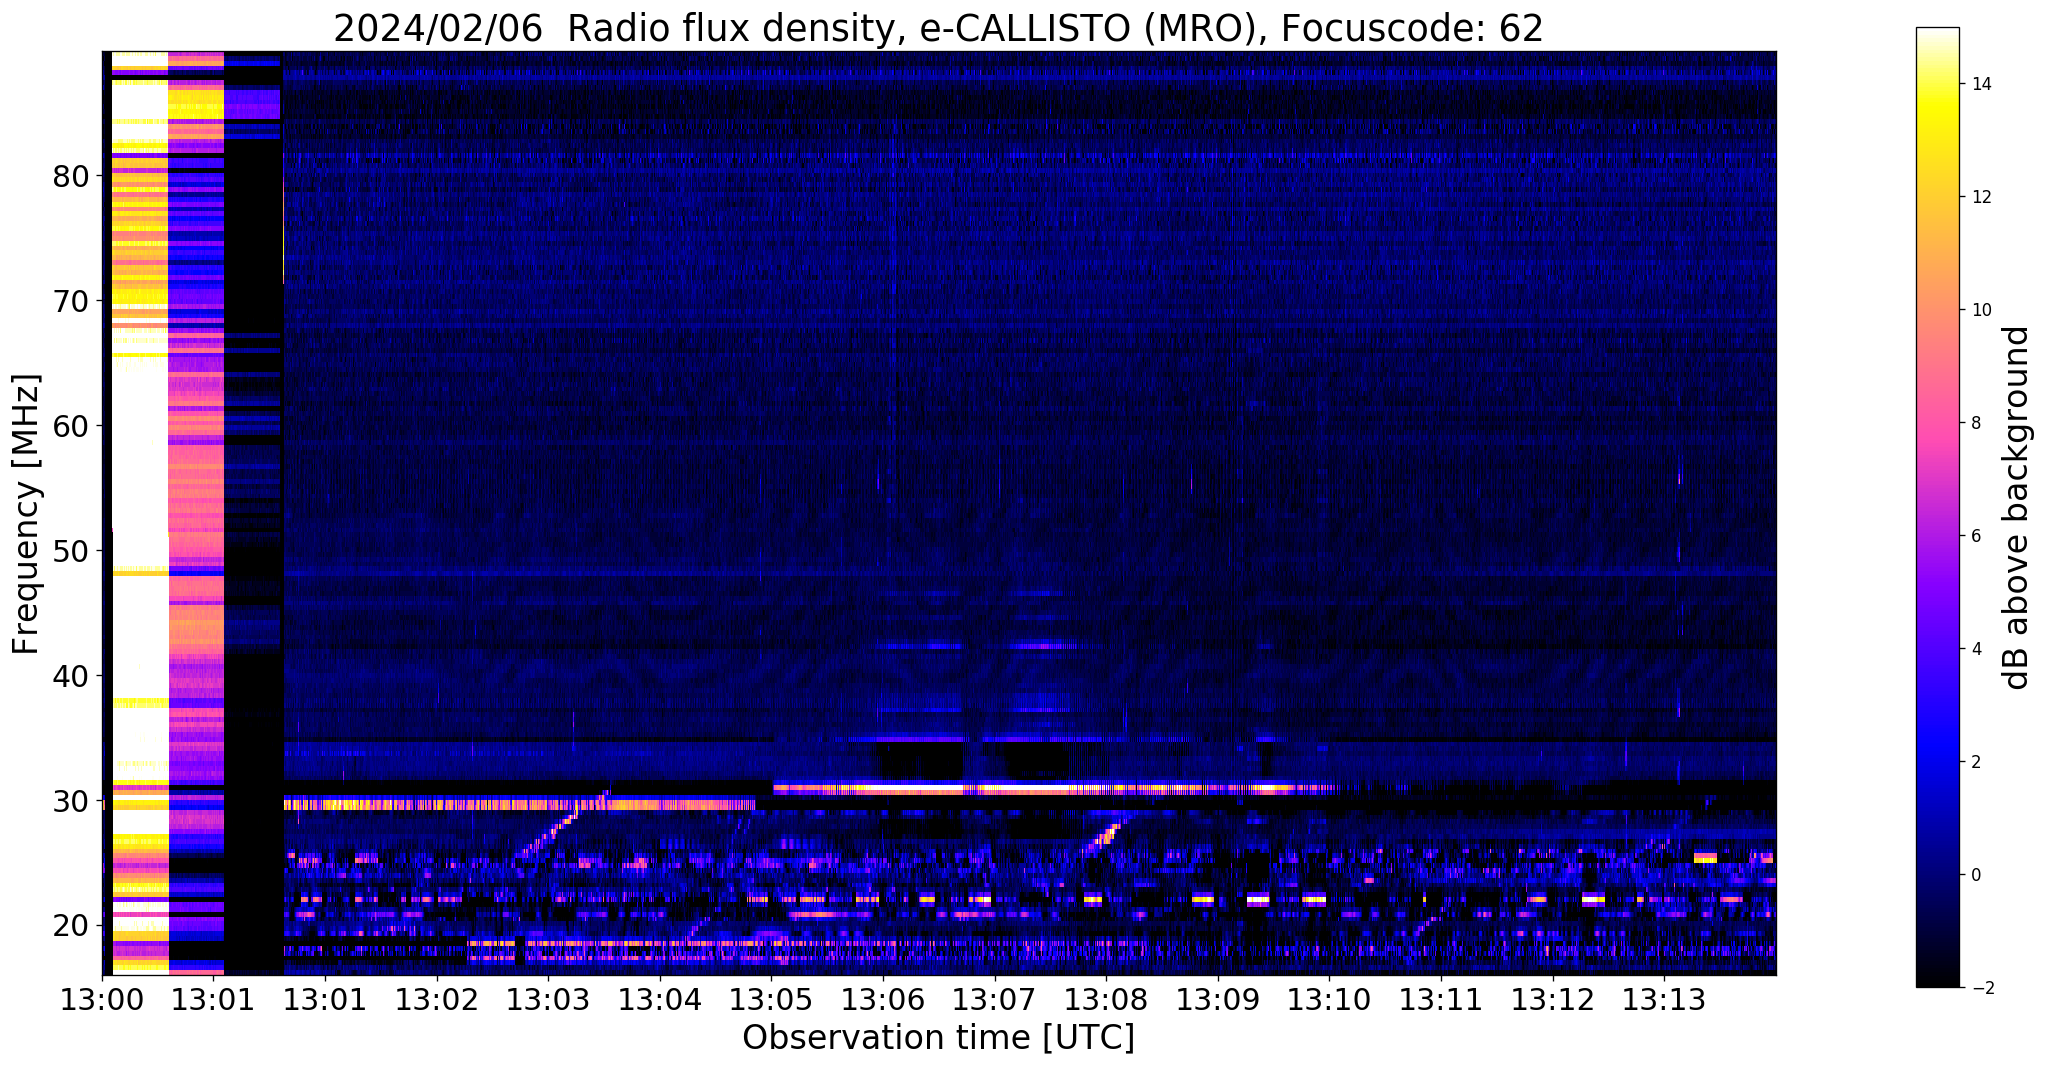Viewport: 2047px width, 1067px height.
Task: Click the colorbar tick value 10
Action: click(1980, 310)
